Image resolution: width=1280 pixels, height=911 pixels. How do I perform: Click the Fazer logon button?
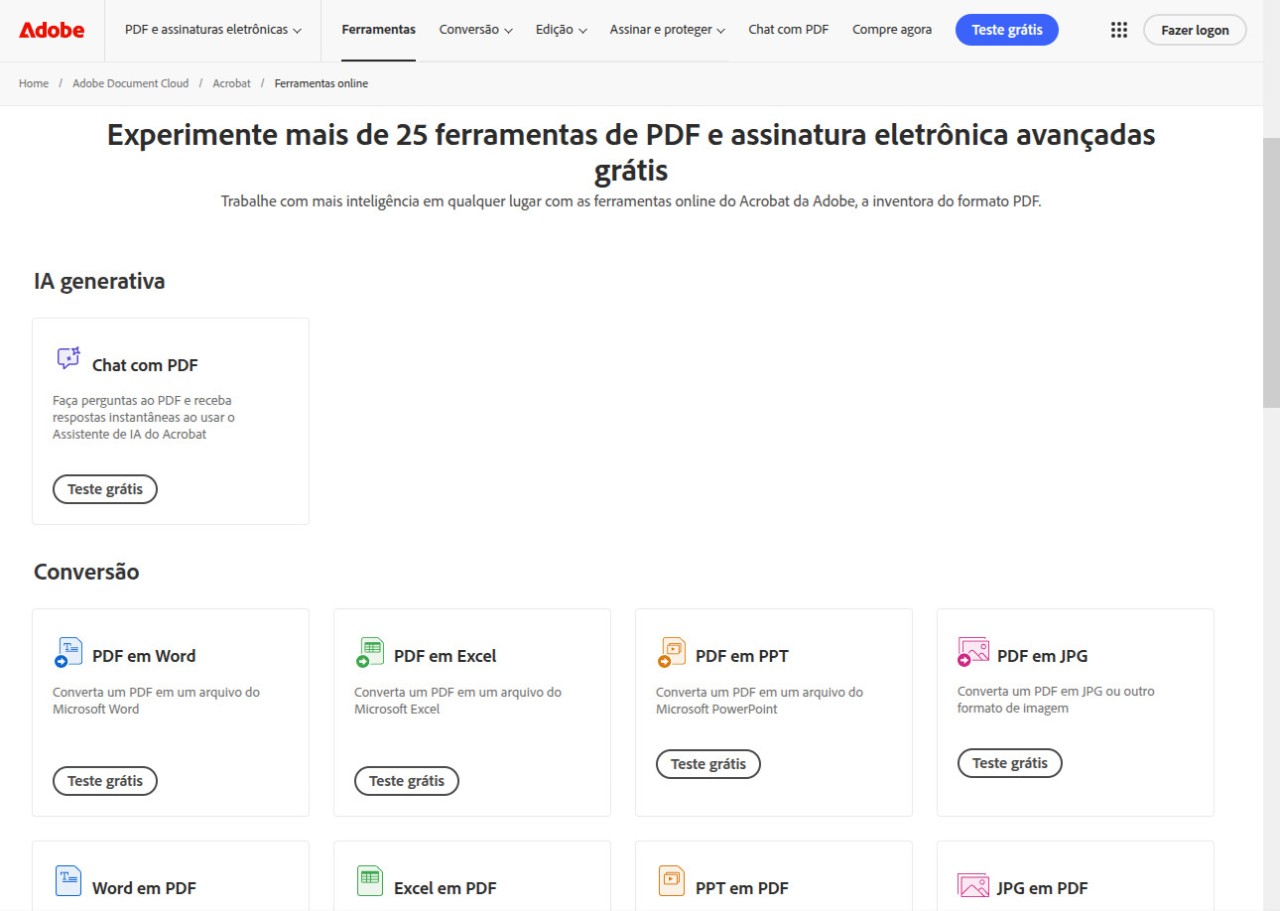[x=1195, y=30]
